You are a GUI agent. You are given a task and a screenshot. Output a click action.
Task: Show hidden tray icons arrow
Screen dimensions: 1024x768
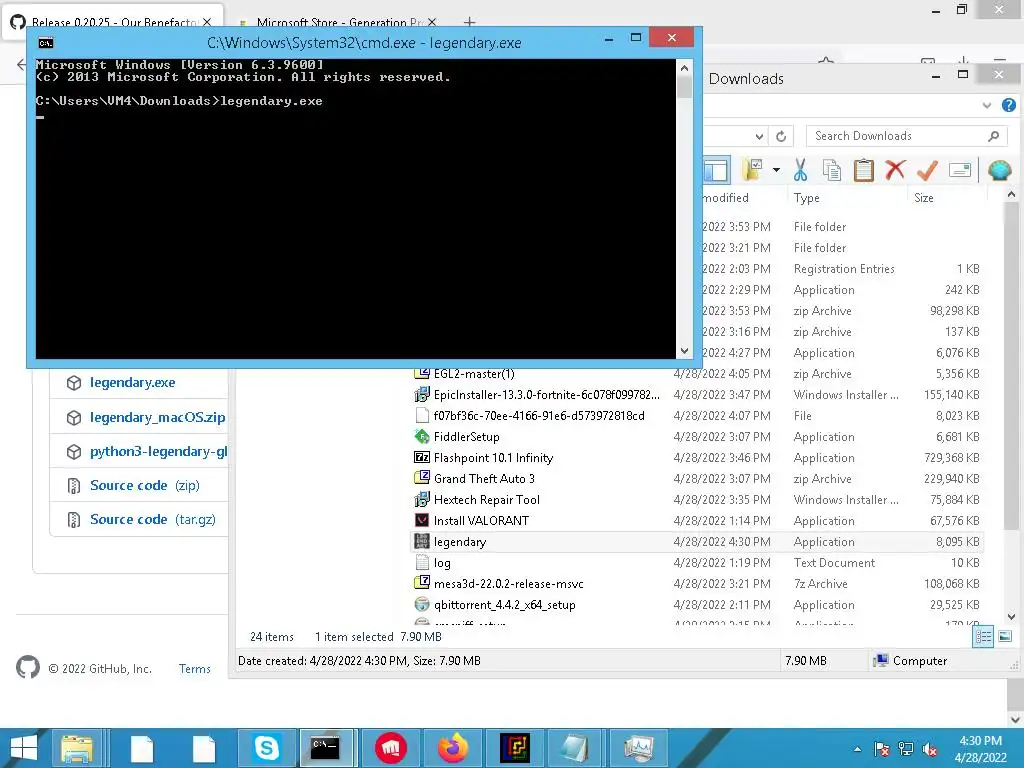(857, 749)
